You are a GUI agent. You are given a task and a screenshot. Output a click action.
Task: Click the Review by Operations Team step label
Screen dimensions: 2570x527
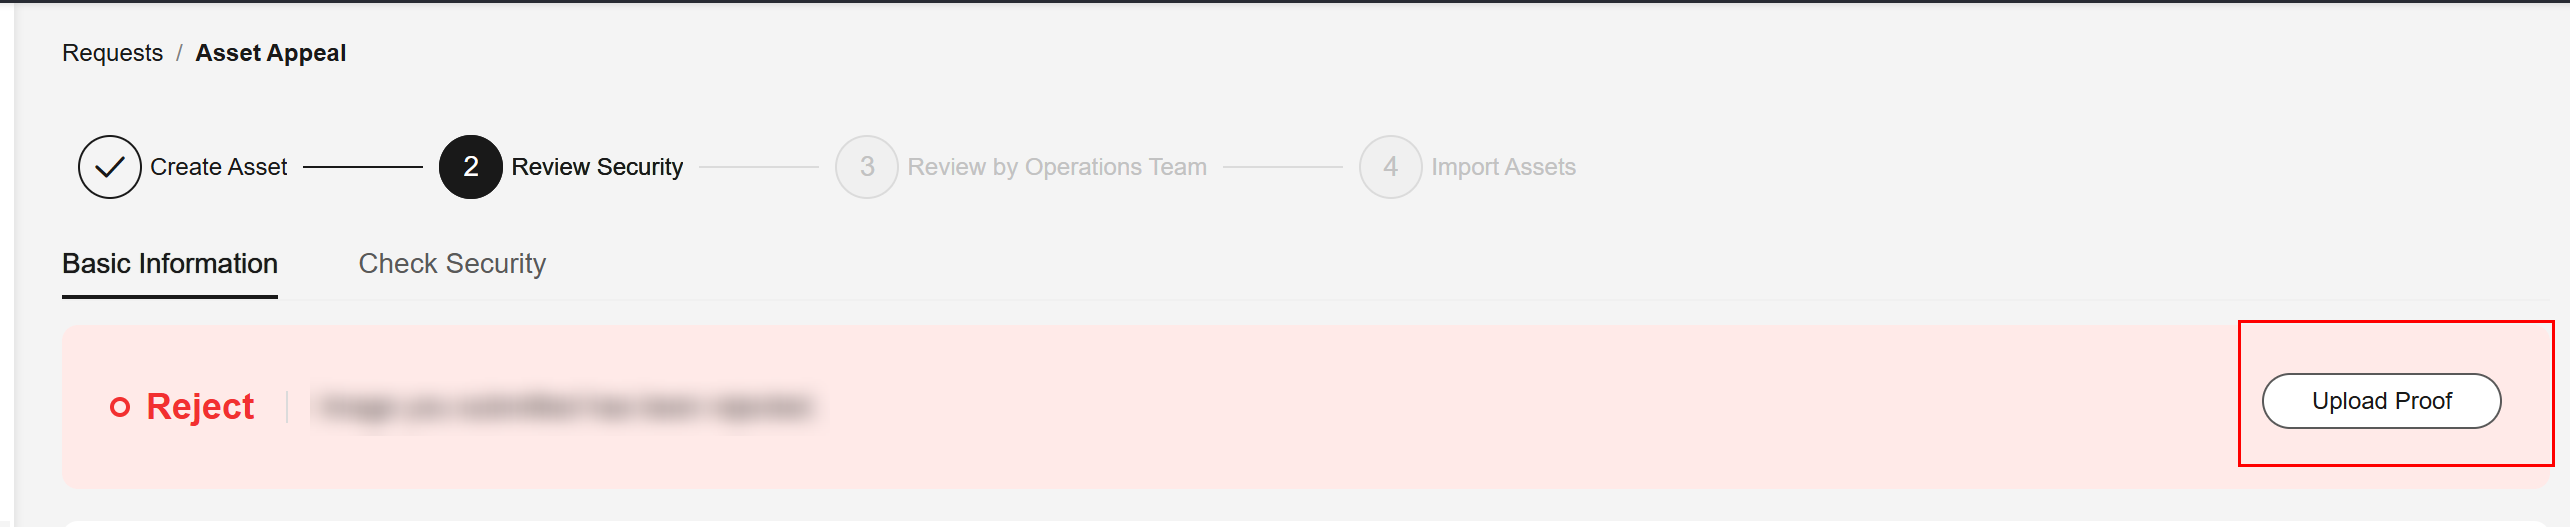[x=1057, y=167]
